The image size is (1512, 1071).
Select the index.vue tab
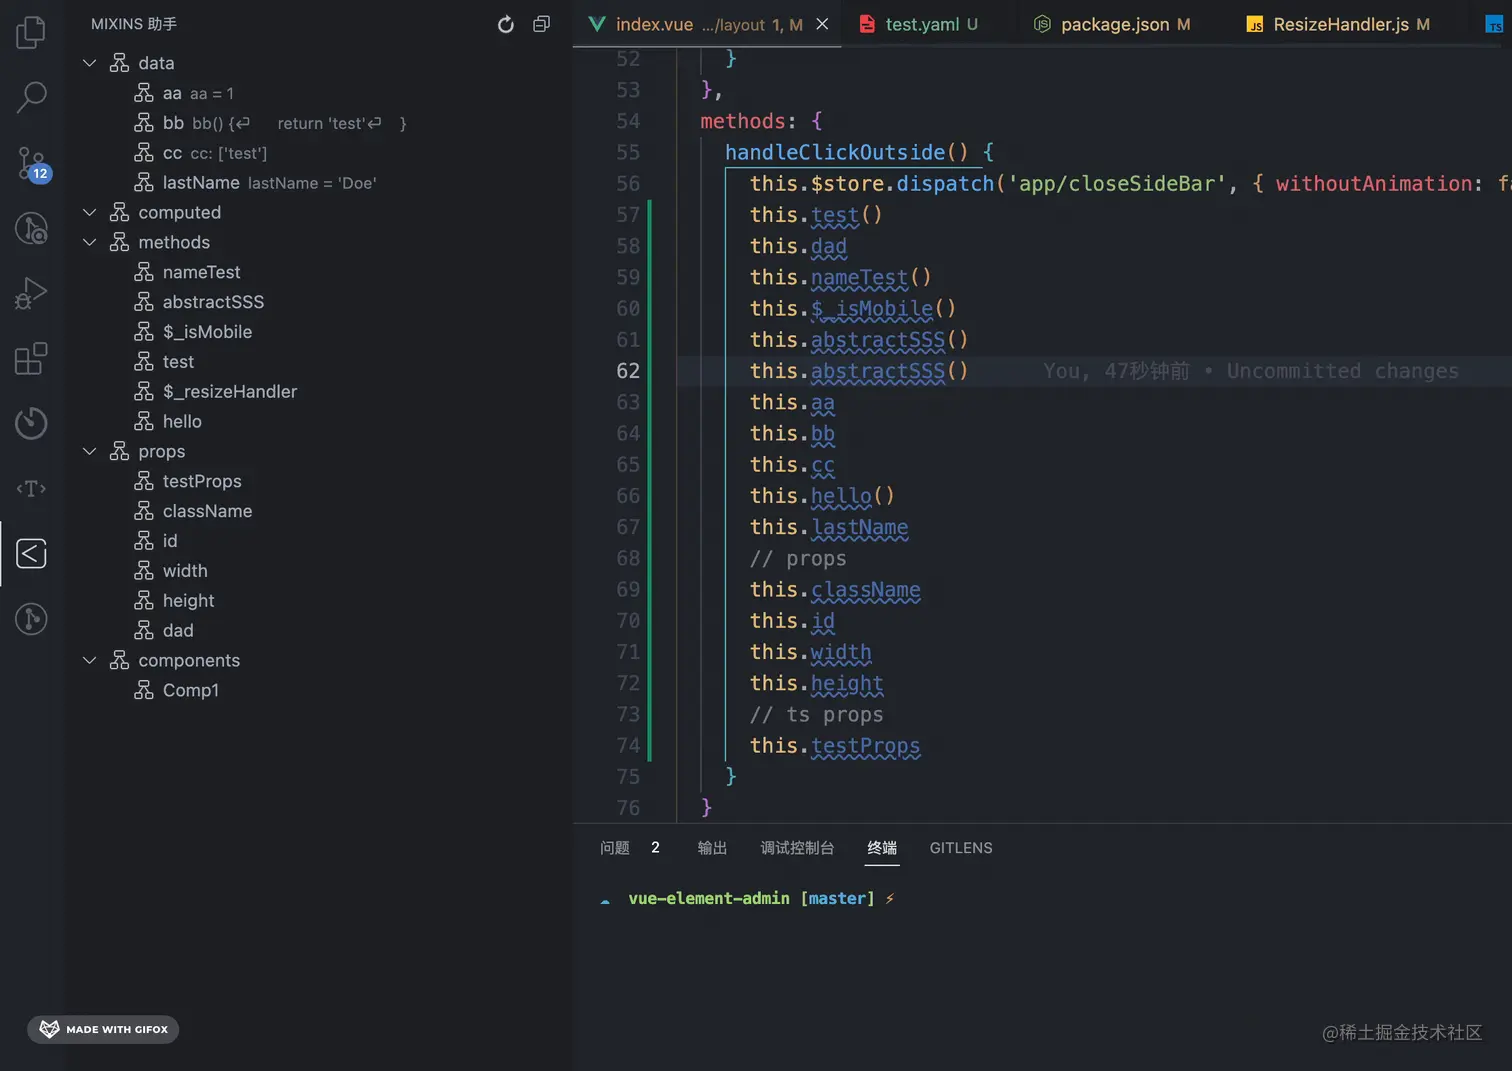point(709,24)
